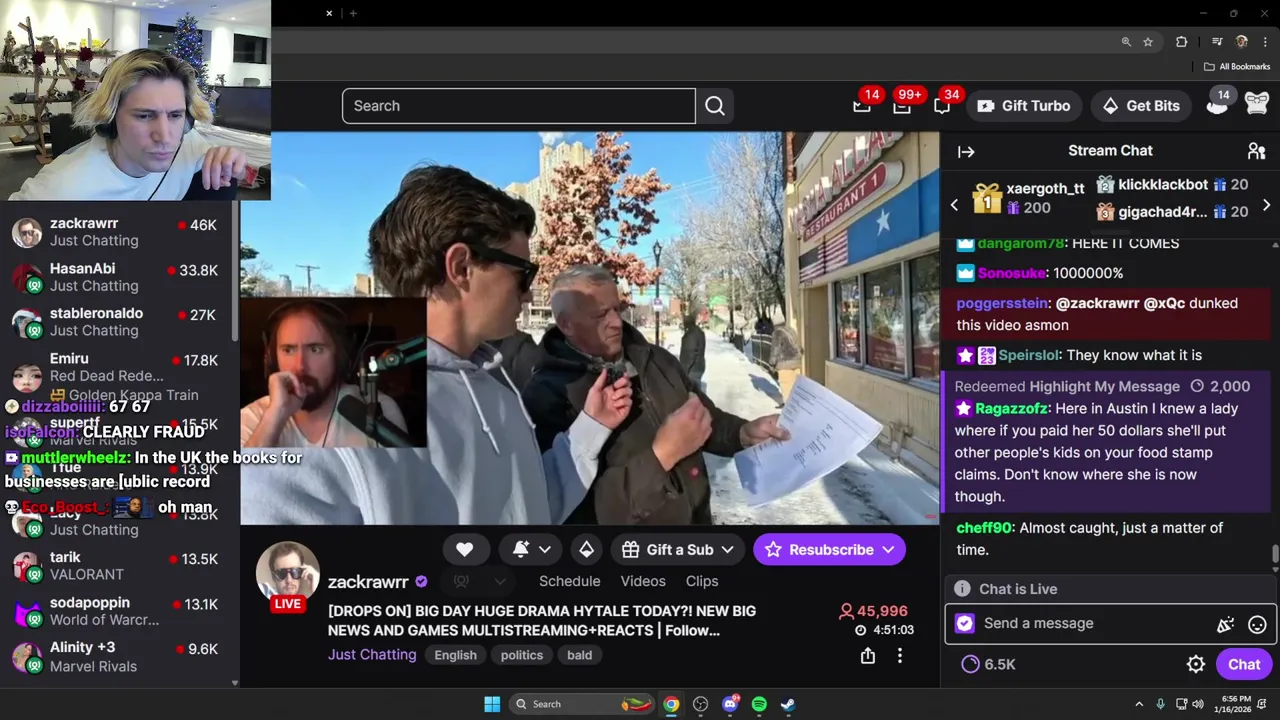Expand the Gift a Sub dropdown
The image size is (1280, 720).
(x=727, y=549)
